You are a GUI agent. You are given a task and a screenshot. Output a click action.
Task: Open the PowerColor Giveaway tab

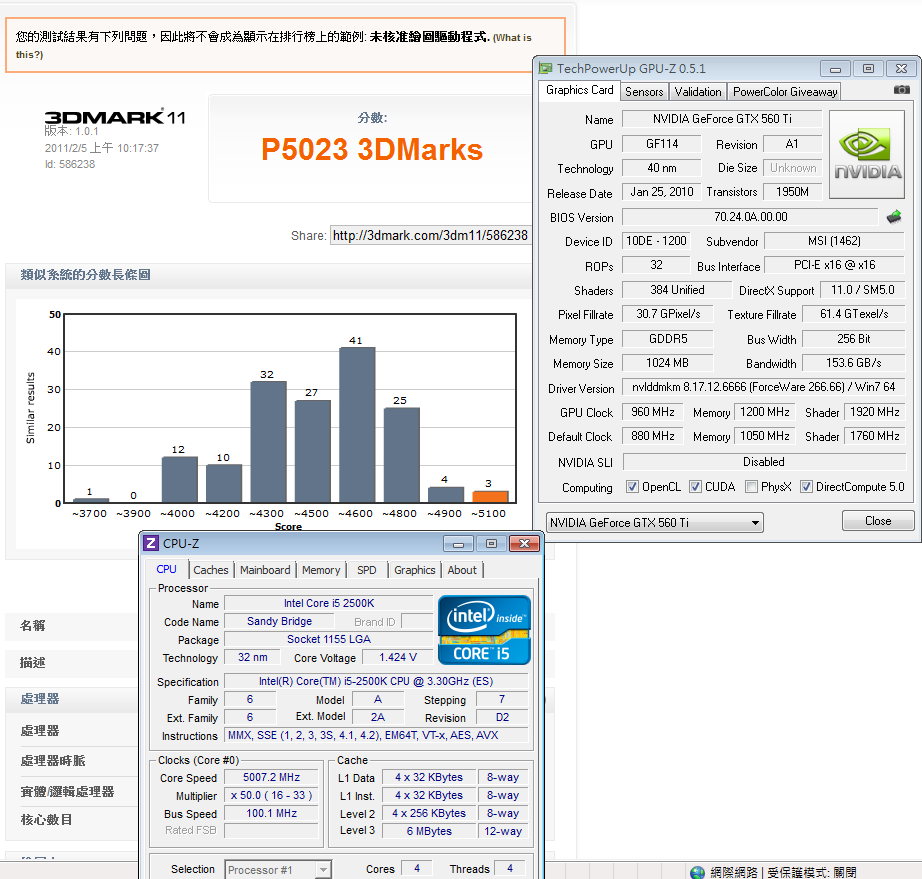pyautogui.click(x=785, y=92)
